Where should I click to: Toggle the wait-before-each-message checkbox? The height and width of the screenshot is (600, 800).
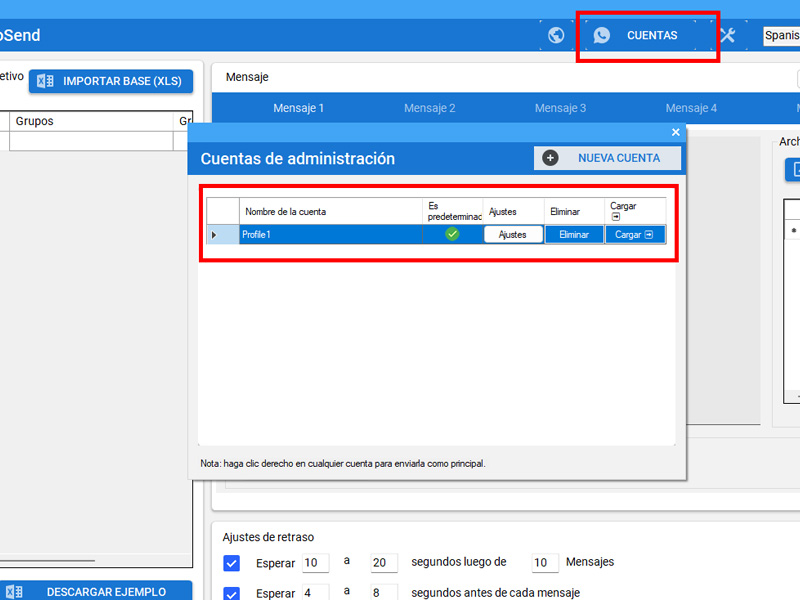click(232, 593)
